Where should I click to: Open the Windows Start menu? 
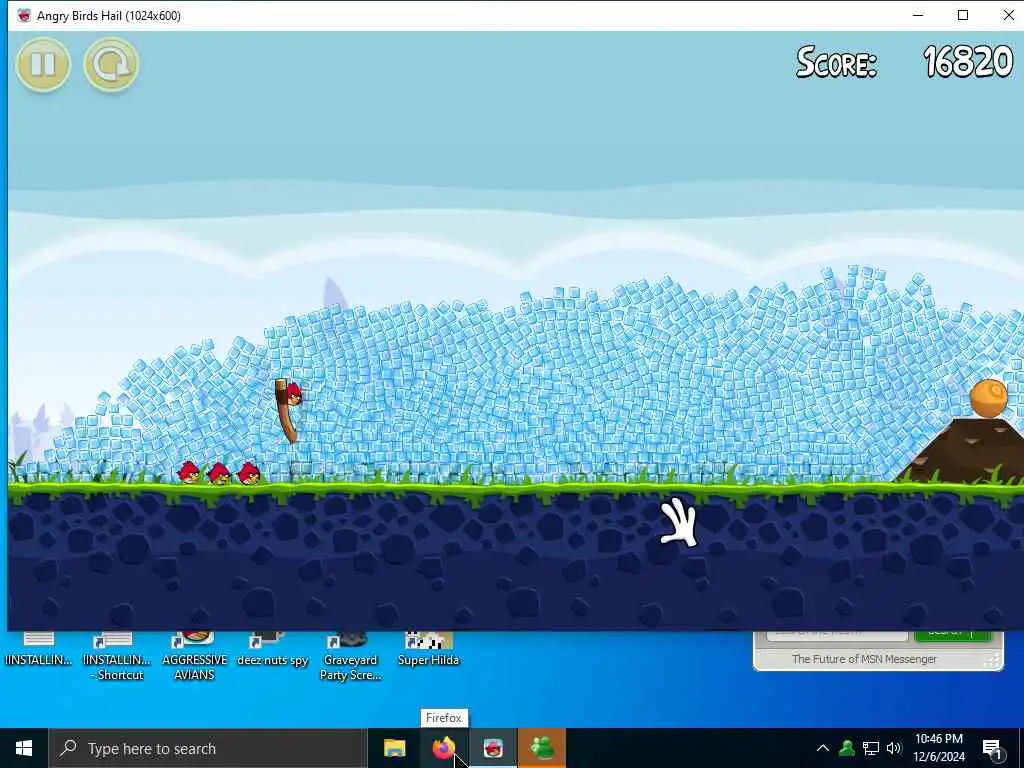(x=24, y=748)
